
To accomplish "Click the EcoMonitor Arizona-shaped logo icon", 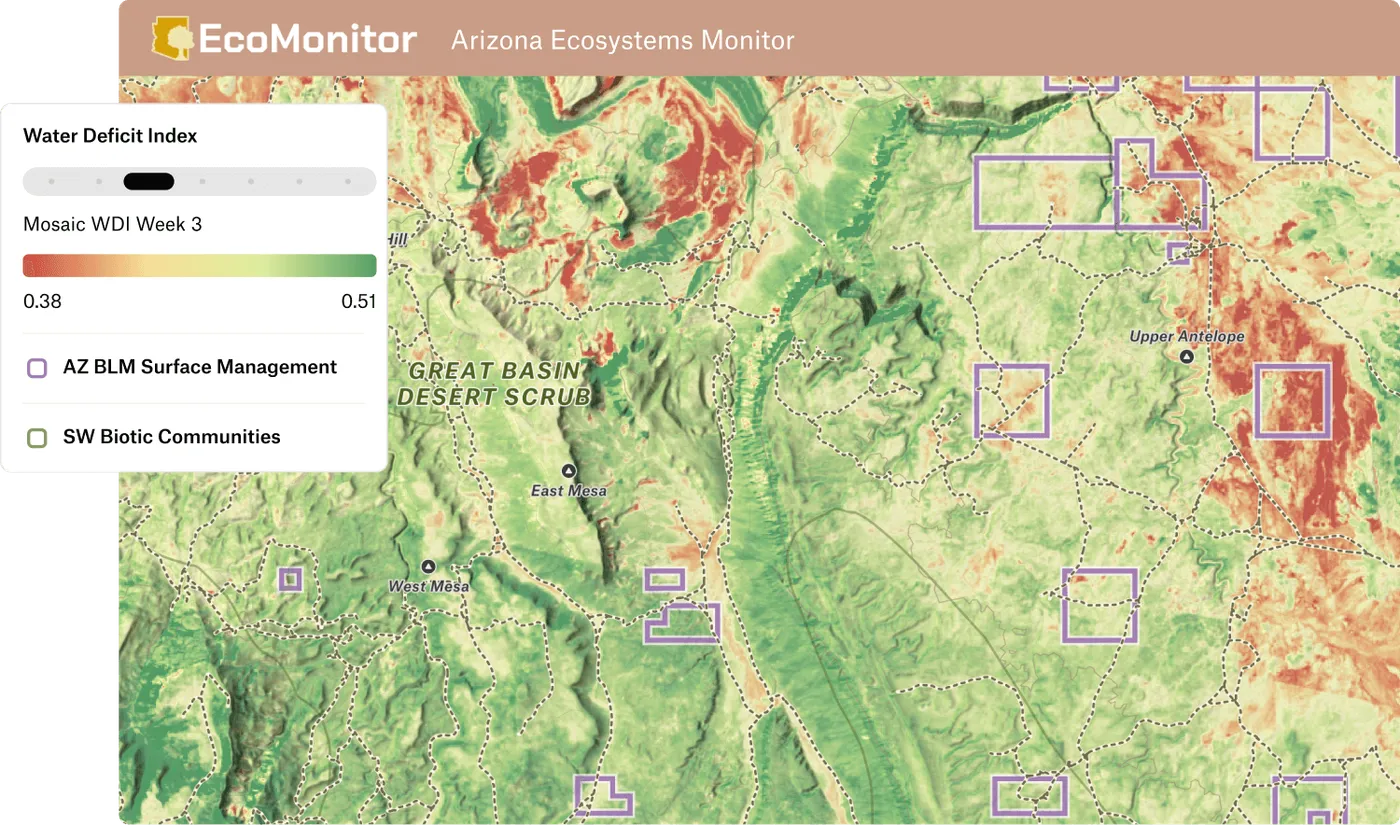I will (173, 38).
